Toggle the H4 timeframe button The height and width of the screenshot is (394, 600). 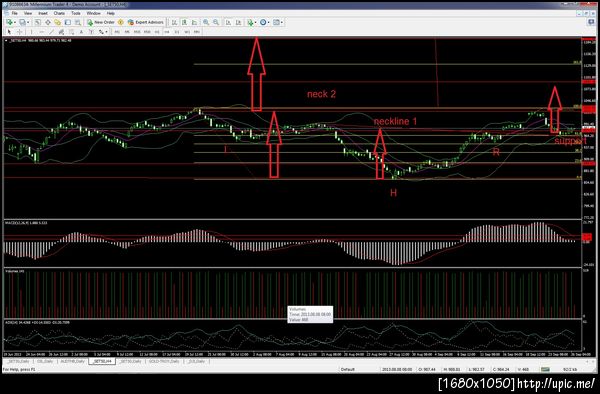pyautogui.click(x=167, y=32)
